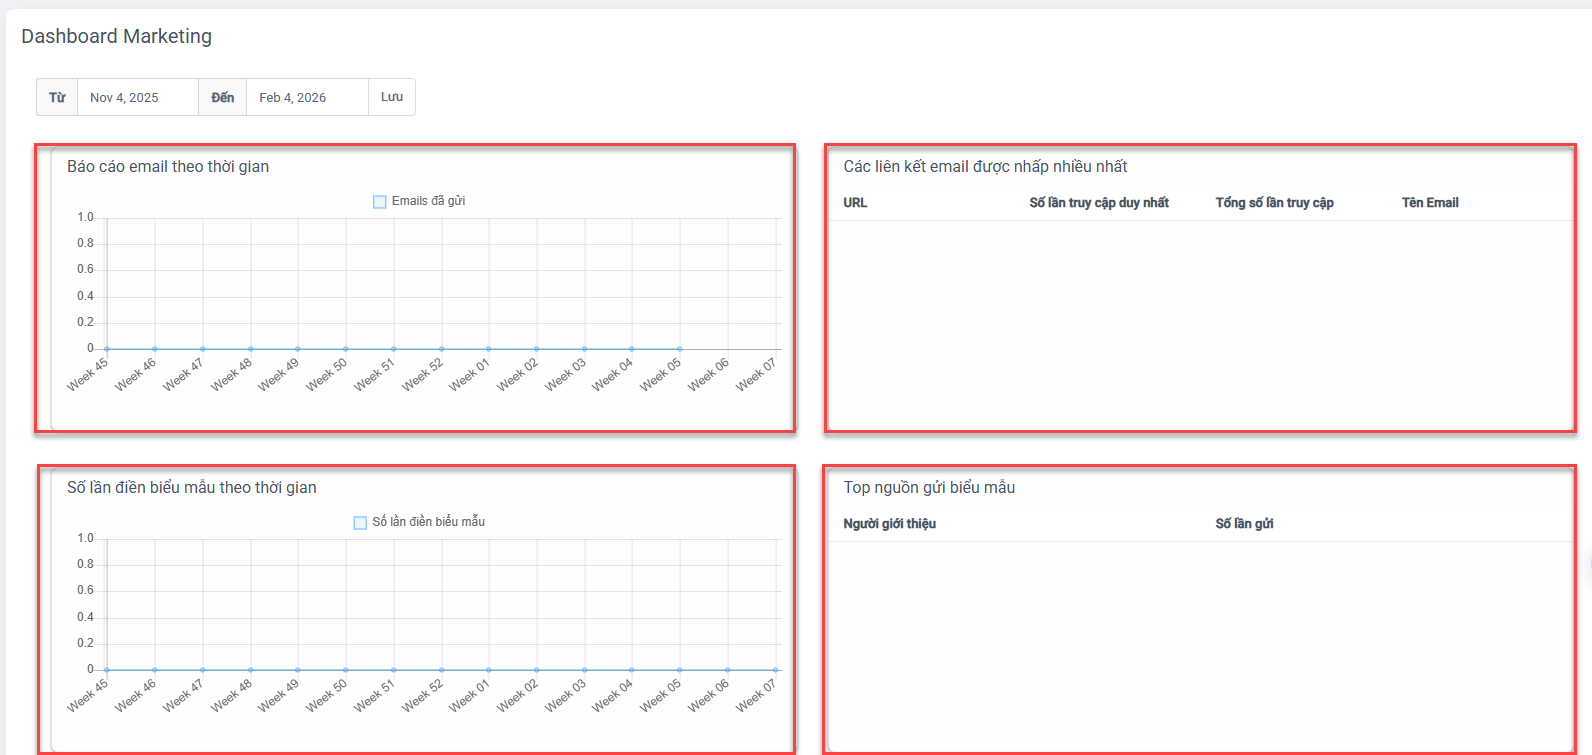Select the 'Tên Email' column header
This screenshot has width=1592, height=755.
(x=1429, y=203)
